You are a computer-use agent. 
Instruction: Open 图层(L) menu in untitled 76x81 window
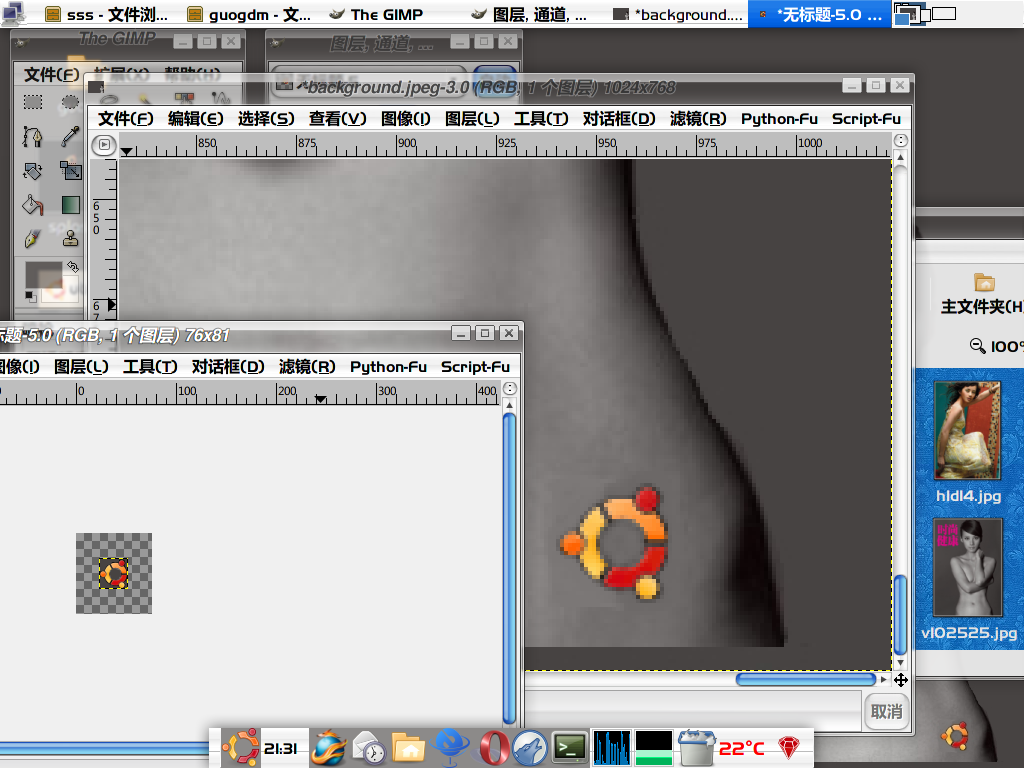[81, 367]
